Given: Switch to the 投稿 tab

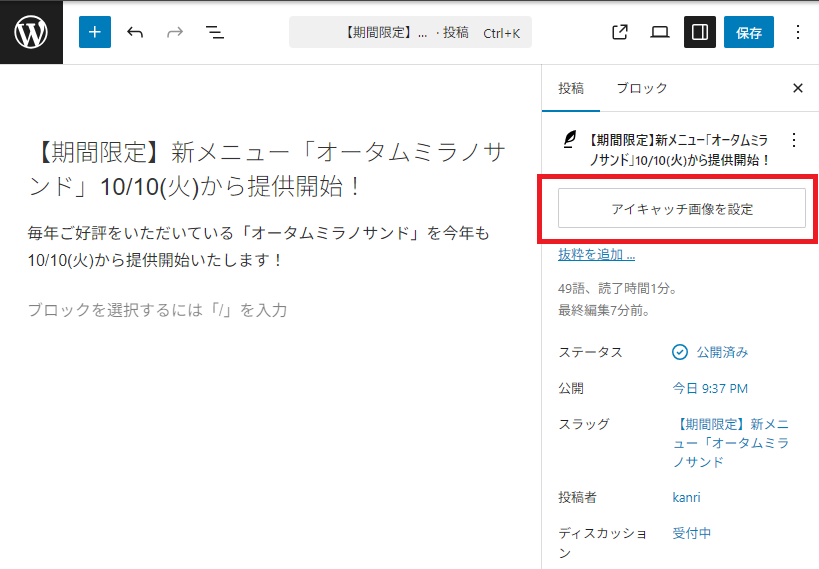Looking at the screenshot, I should (x=571, y=88).
